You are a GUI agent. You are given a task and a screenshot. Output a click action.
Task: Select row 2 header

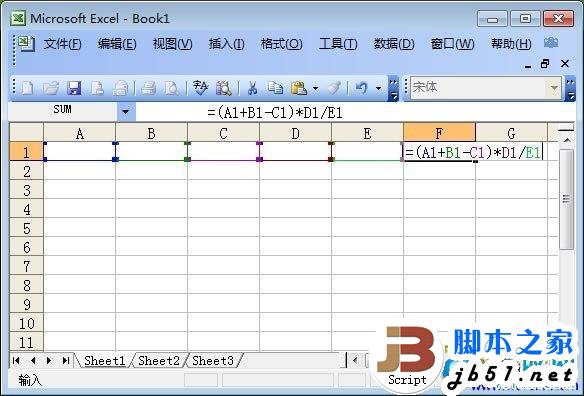coord(26,171)
